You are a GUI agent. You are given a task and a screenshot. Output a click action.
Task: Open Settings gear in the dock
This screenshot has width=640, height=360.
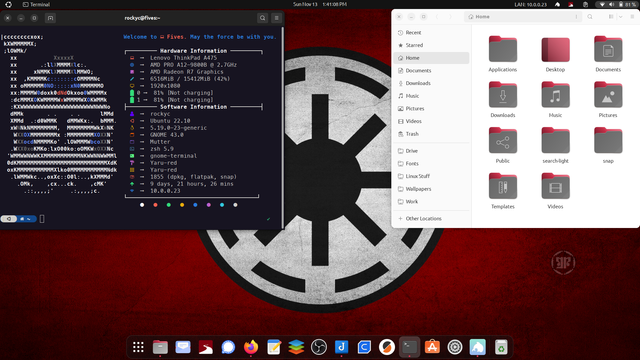point(455,347)
